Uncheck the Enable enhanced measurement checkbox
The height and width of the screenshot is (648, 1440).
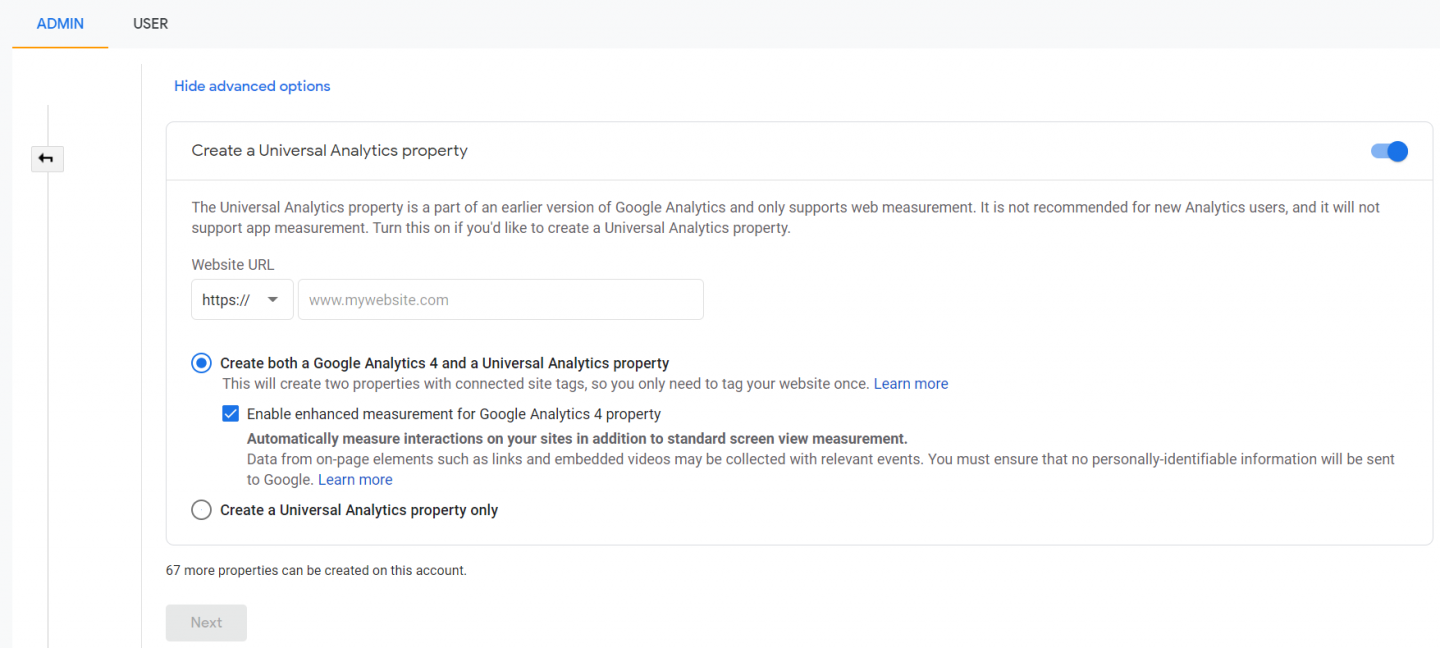231,413
